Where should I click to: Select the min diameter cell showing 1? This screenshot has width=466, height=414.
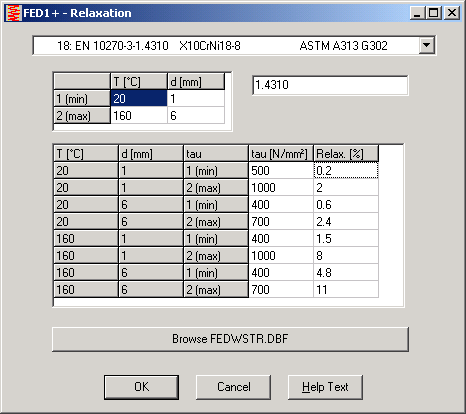click(196, 98)
